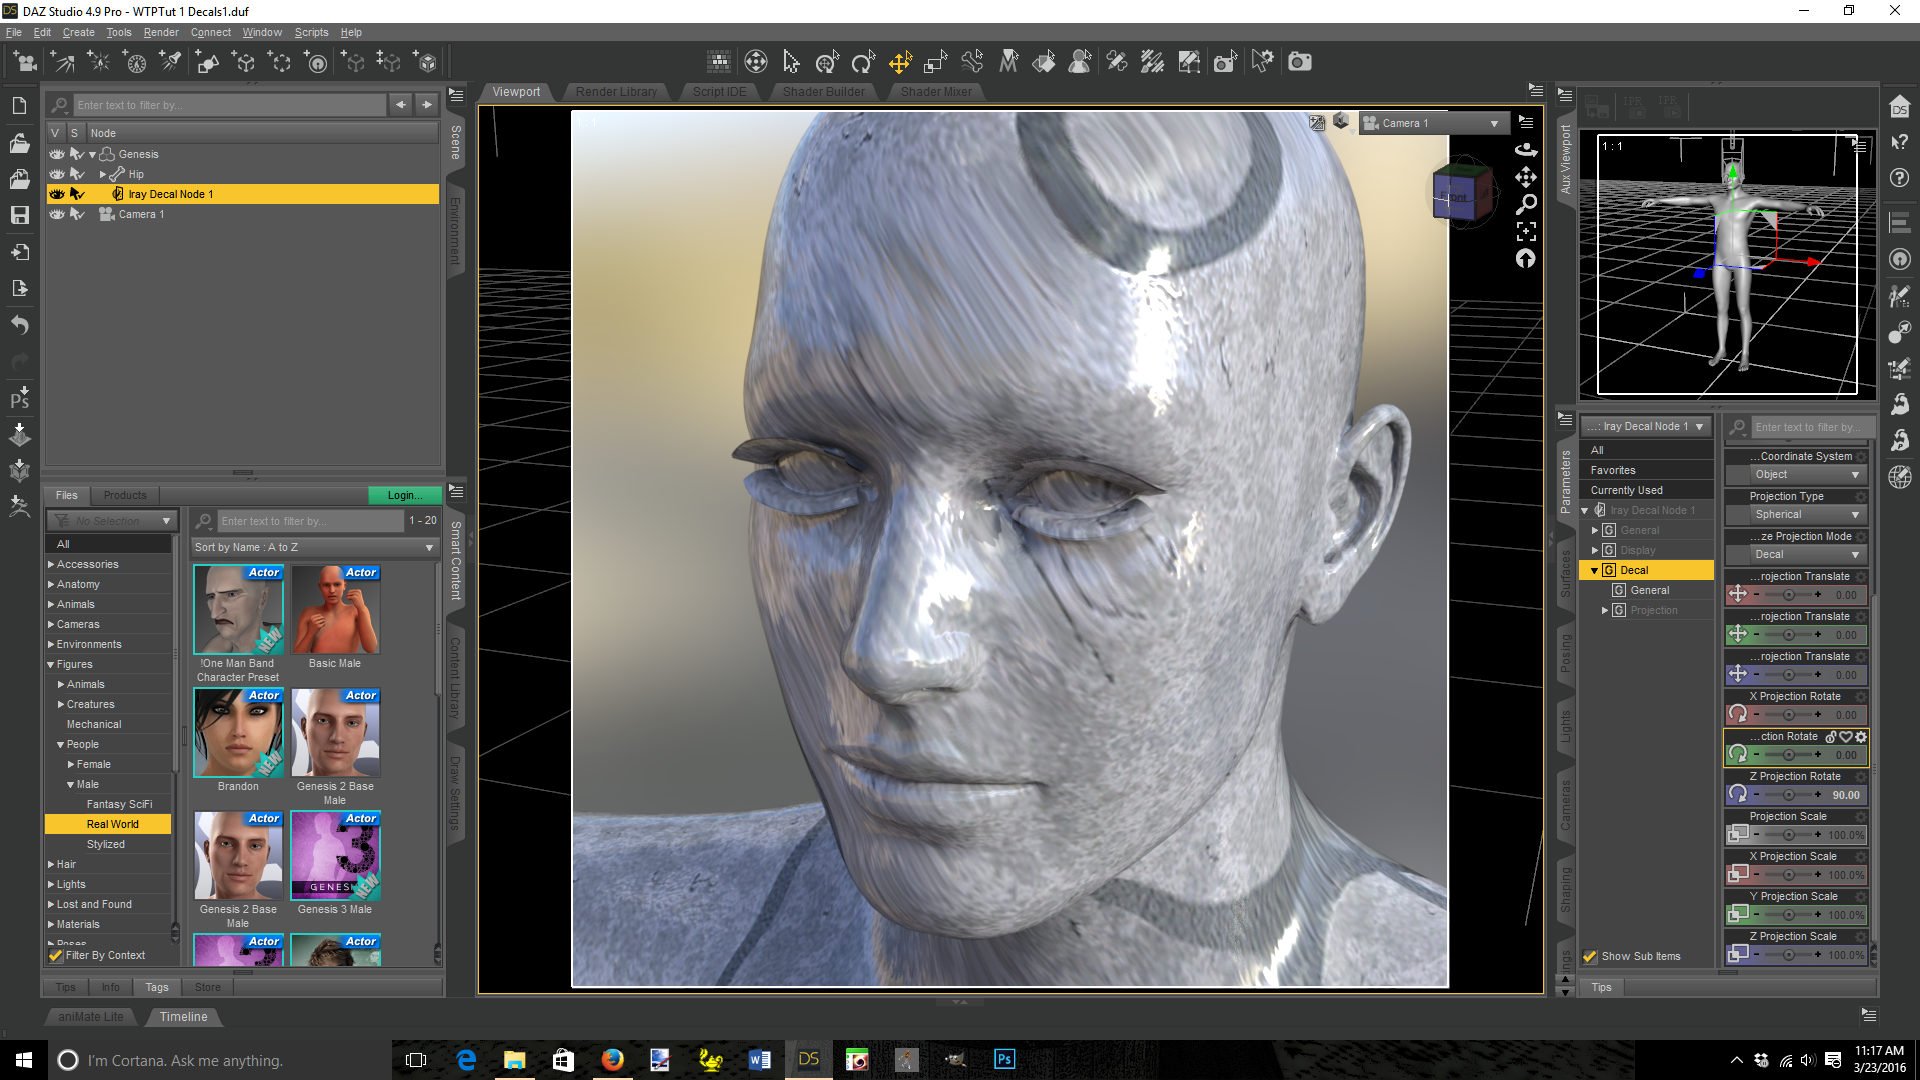This screenshot has height=1080, width=1920.
Task: Click the help question mark icon
Action: tap(1900, 178)
